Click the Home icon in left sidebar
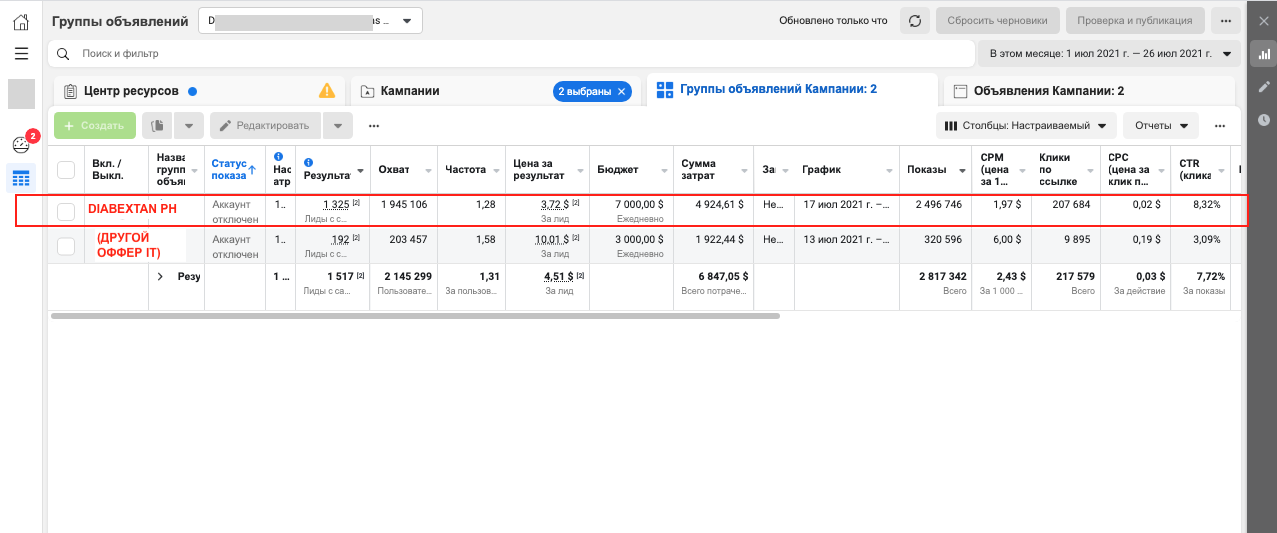The height and width of the screenshot is (533, 1277). tap(21, 21)
